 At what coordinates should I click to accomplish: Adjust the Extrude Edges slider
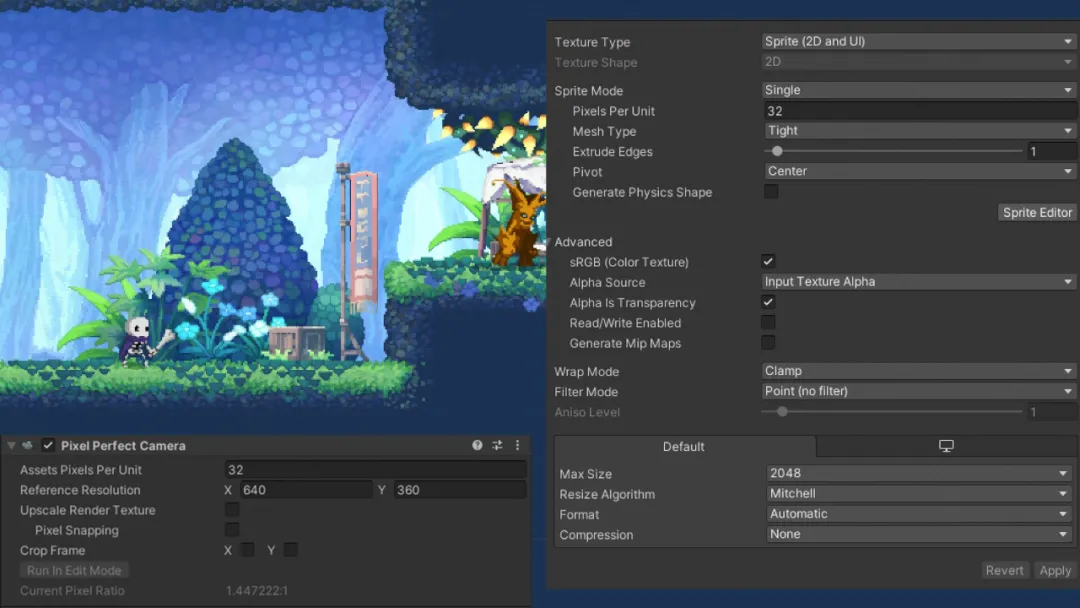point(778,151)
